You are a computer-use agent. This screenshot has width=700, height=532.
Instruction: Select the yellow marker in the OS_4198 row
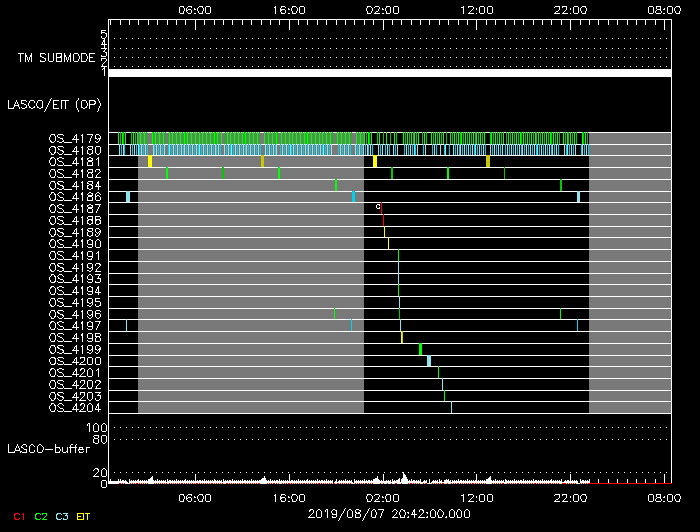402,338
